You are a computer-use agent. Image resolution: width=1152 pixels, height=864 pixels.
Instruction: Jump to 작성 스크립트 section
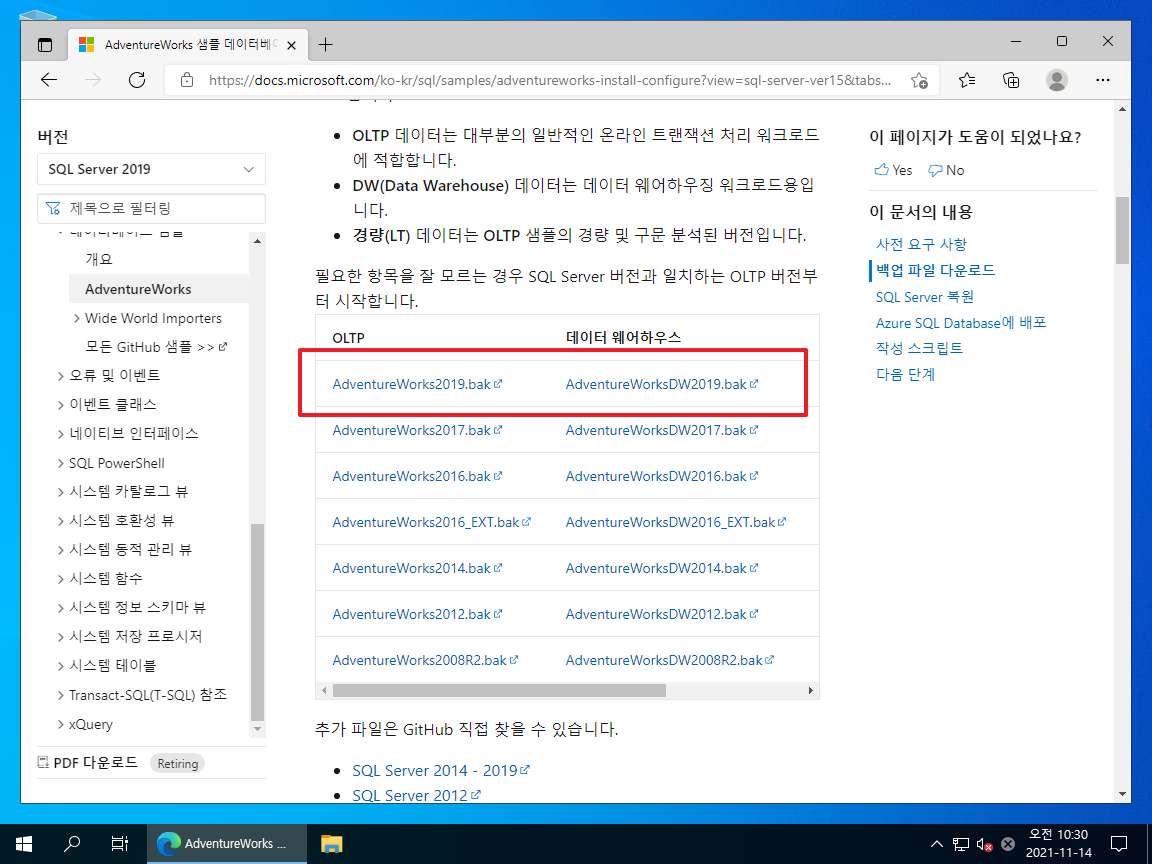point(919,348)
